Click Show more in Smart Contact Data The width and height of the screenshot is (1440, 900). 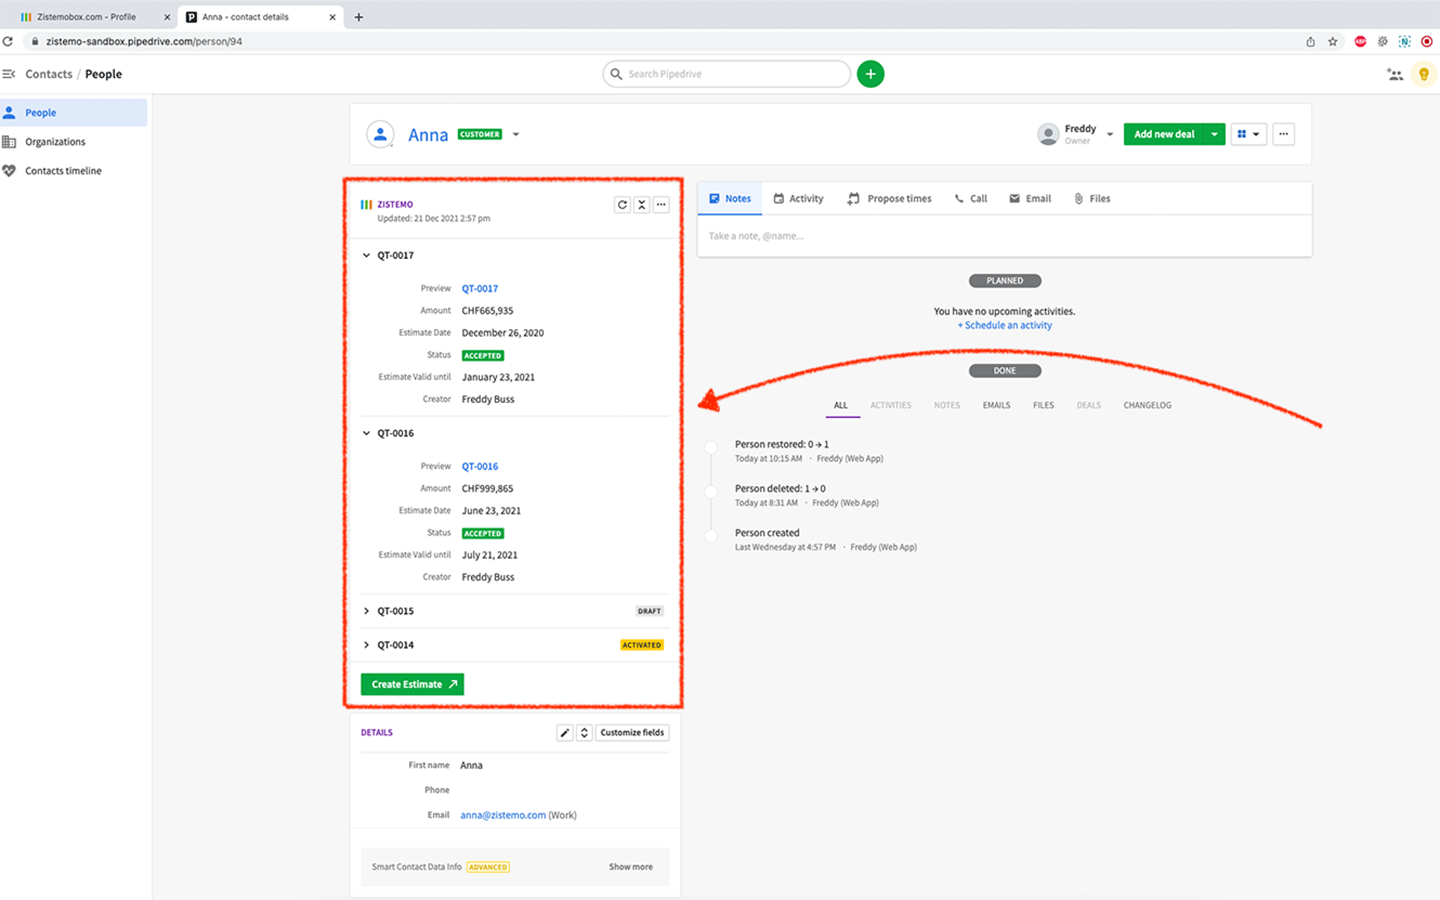click(631, 867)
